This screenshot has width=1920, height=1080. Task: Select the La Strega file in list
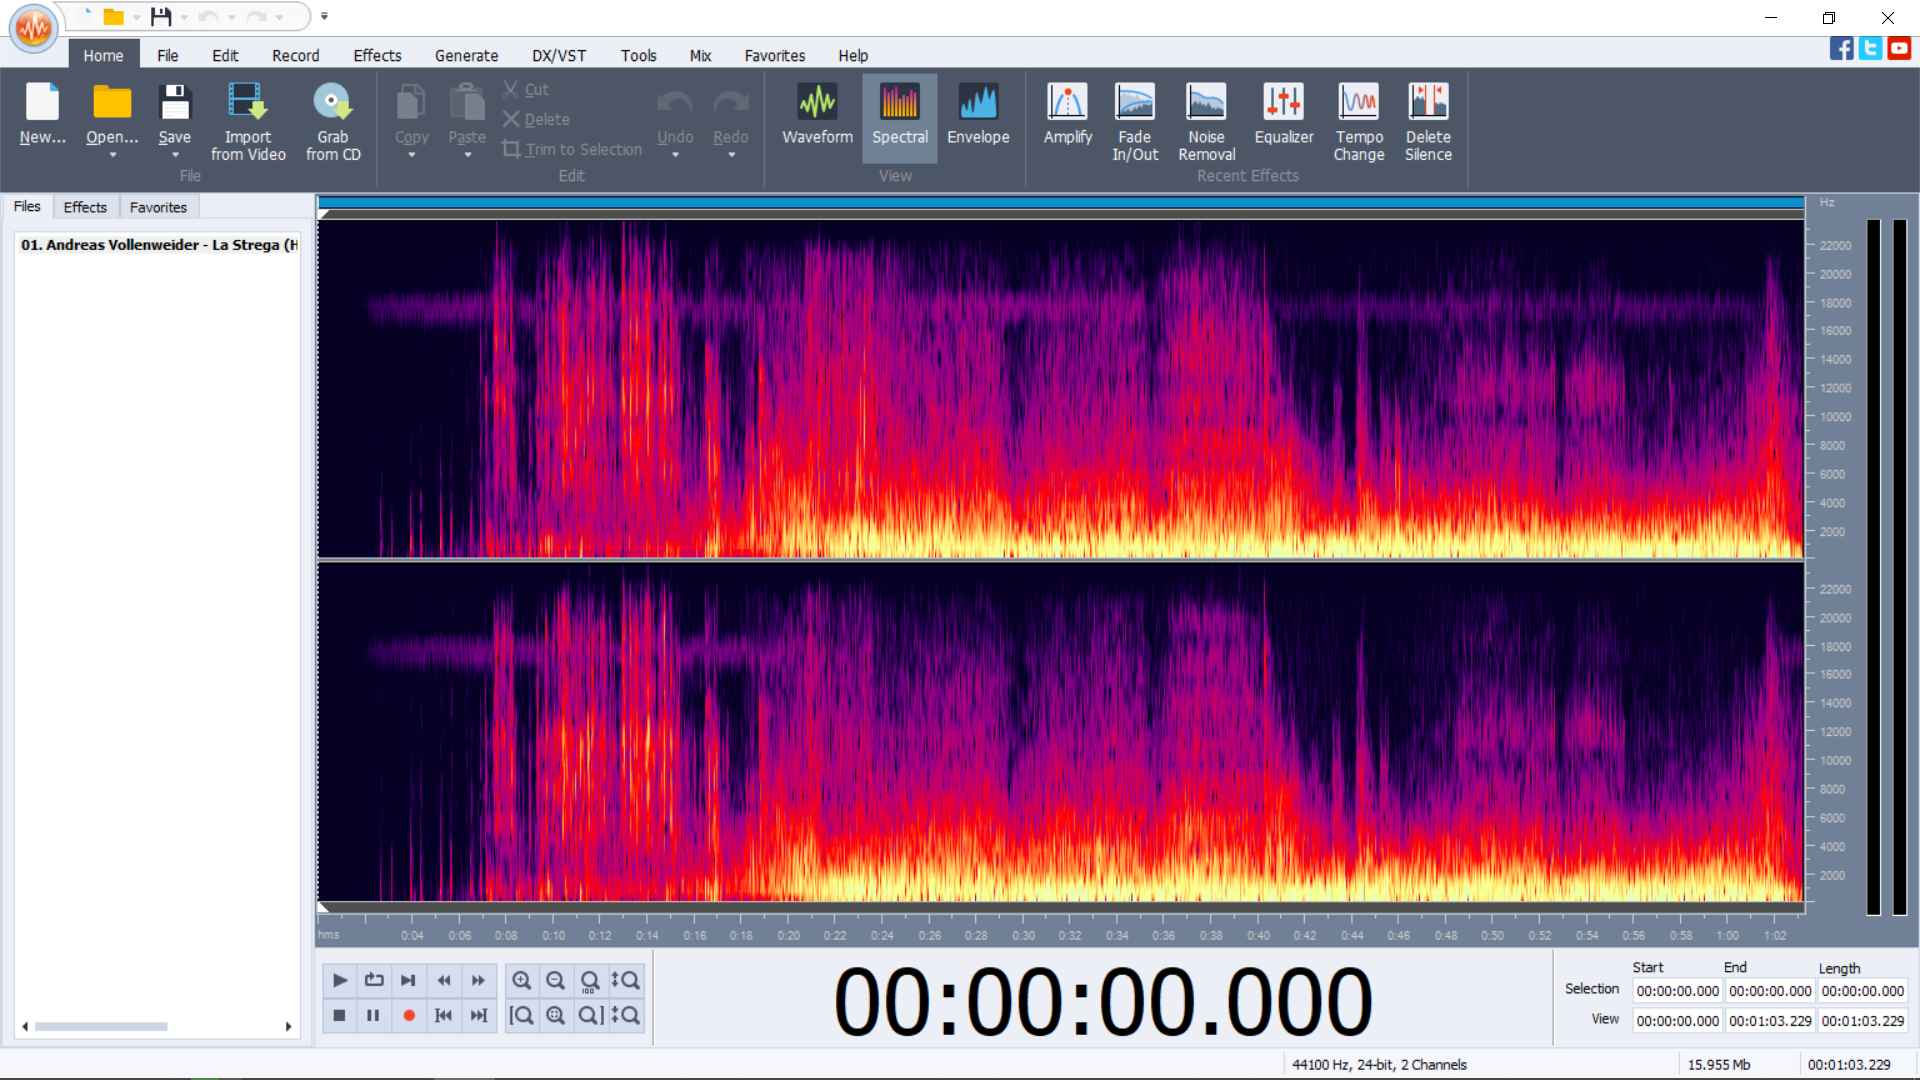158,245
